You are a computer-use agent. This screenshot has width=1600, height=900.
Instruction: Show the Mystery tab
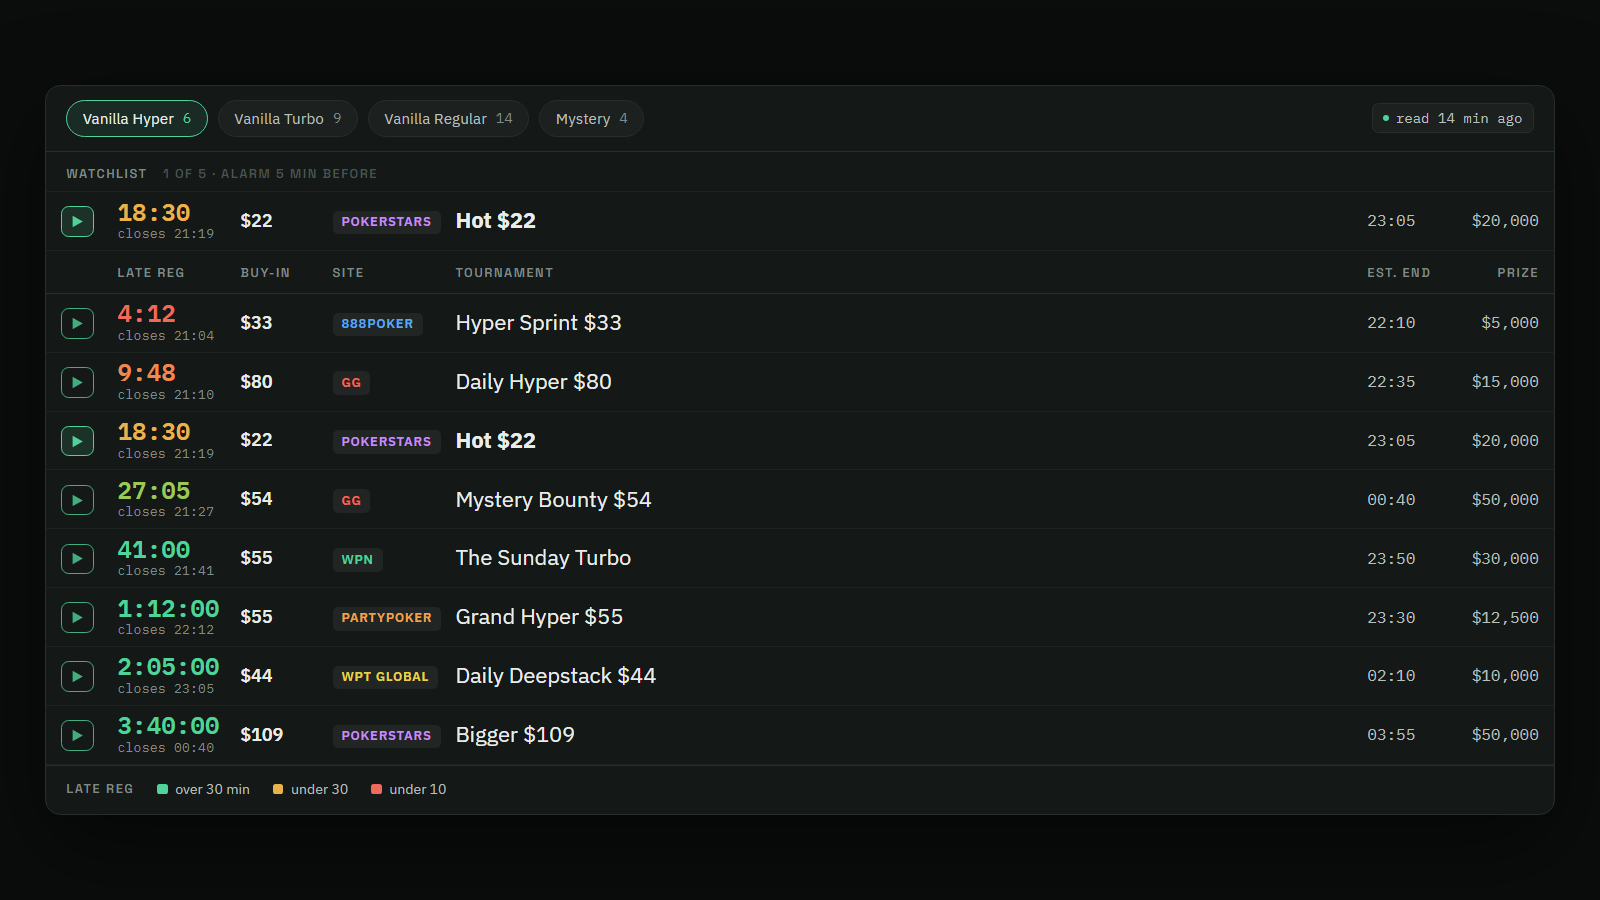tap(591, 119)
